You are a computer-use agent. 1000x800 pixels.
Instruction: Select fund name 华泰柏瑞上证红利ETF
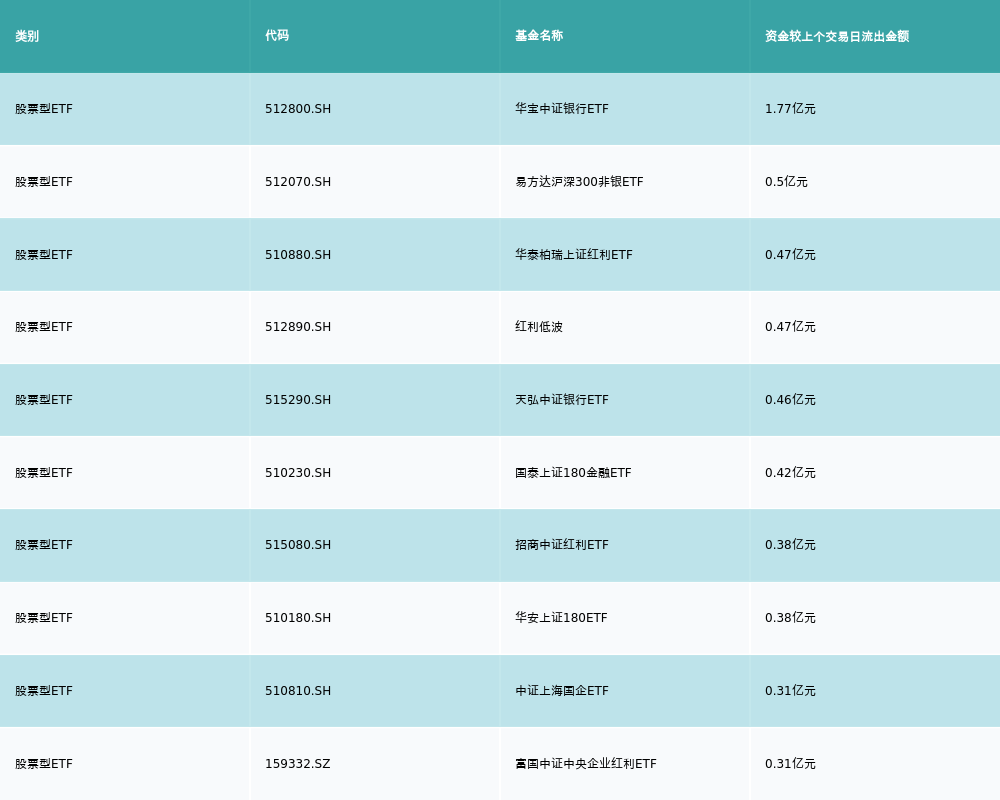coord(574,255)
